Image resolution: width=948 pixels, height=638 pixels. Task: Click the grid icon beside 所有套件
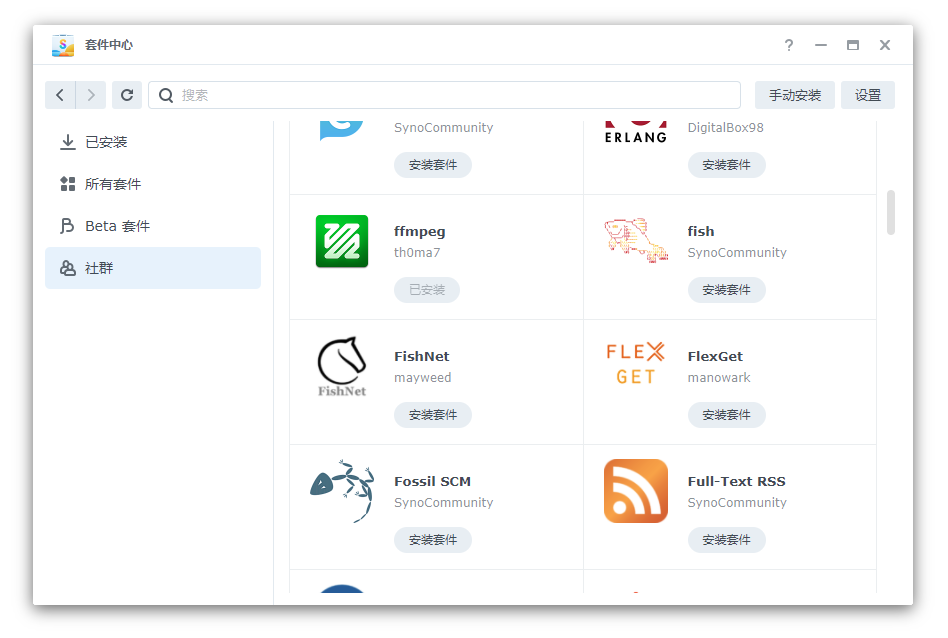point(68,184)
